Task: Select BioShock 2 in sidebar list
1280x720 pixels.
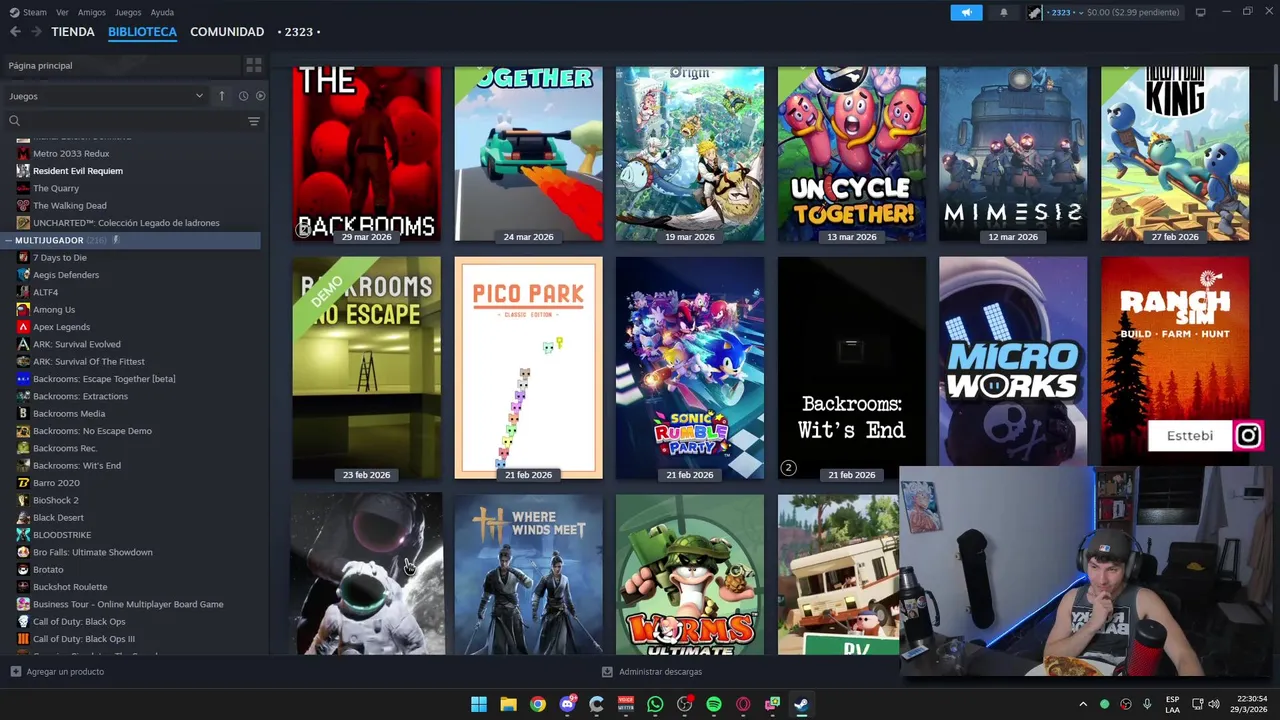Action: click(56, 500)
